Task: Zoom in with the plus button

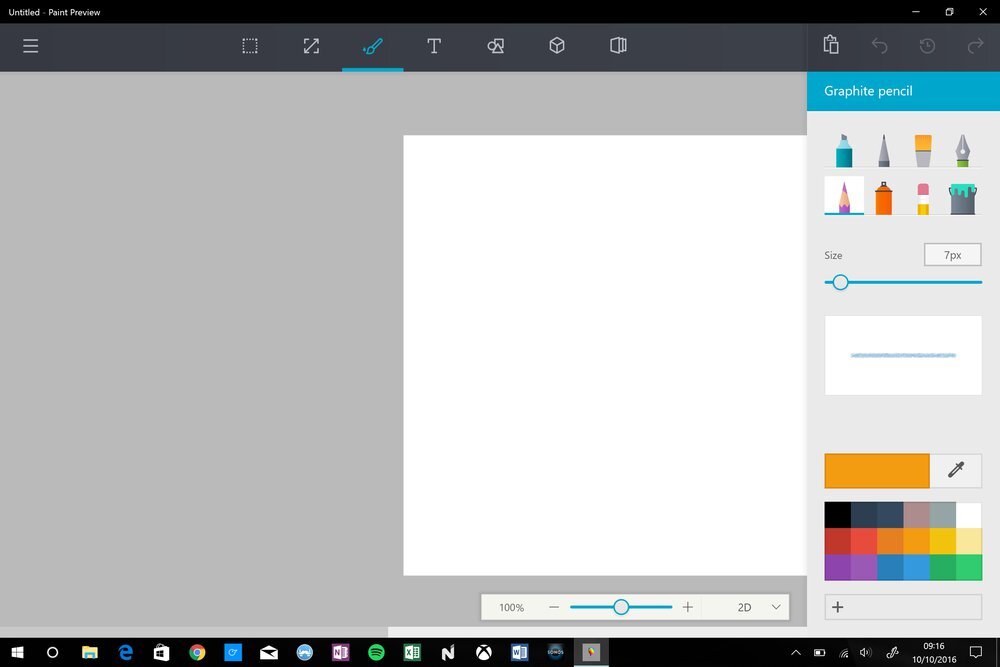Action: [687, 607]
